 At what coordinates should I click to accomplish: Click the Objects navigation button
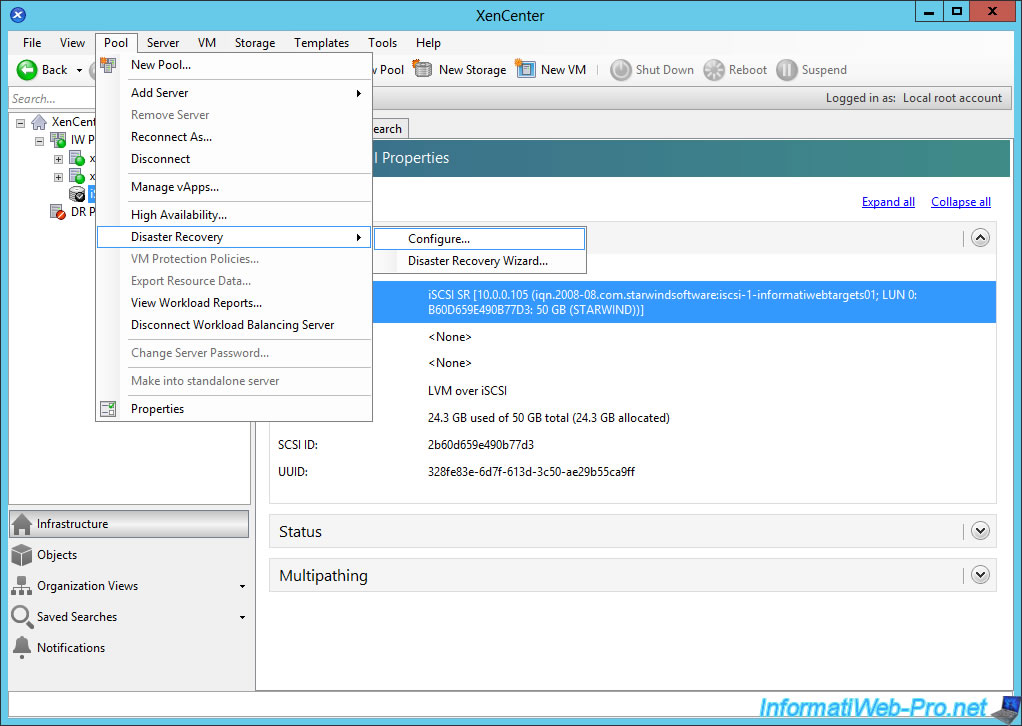(129, 555)
